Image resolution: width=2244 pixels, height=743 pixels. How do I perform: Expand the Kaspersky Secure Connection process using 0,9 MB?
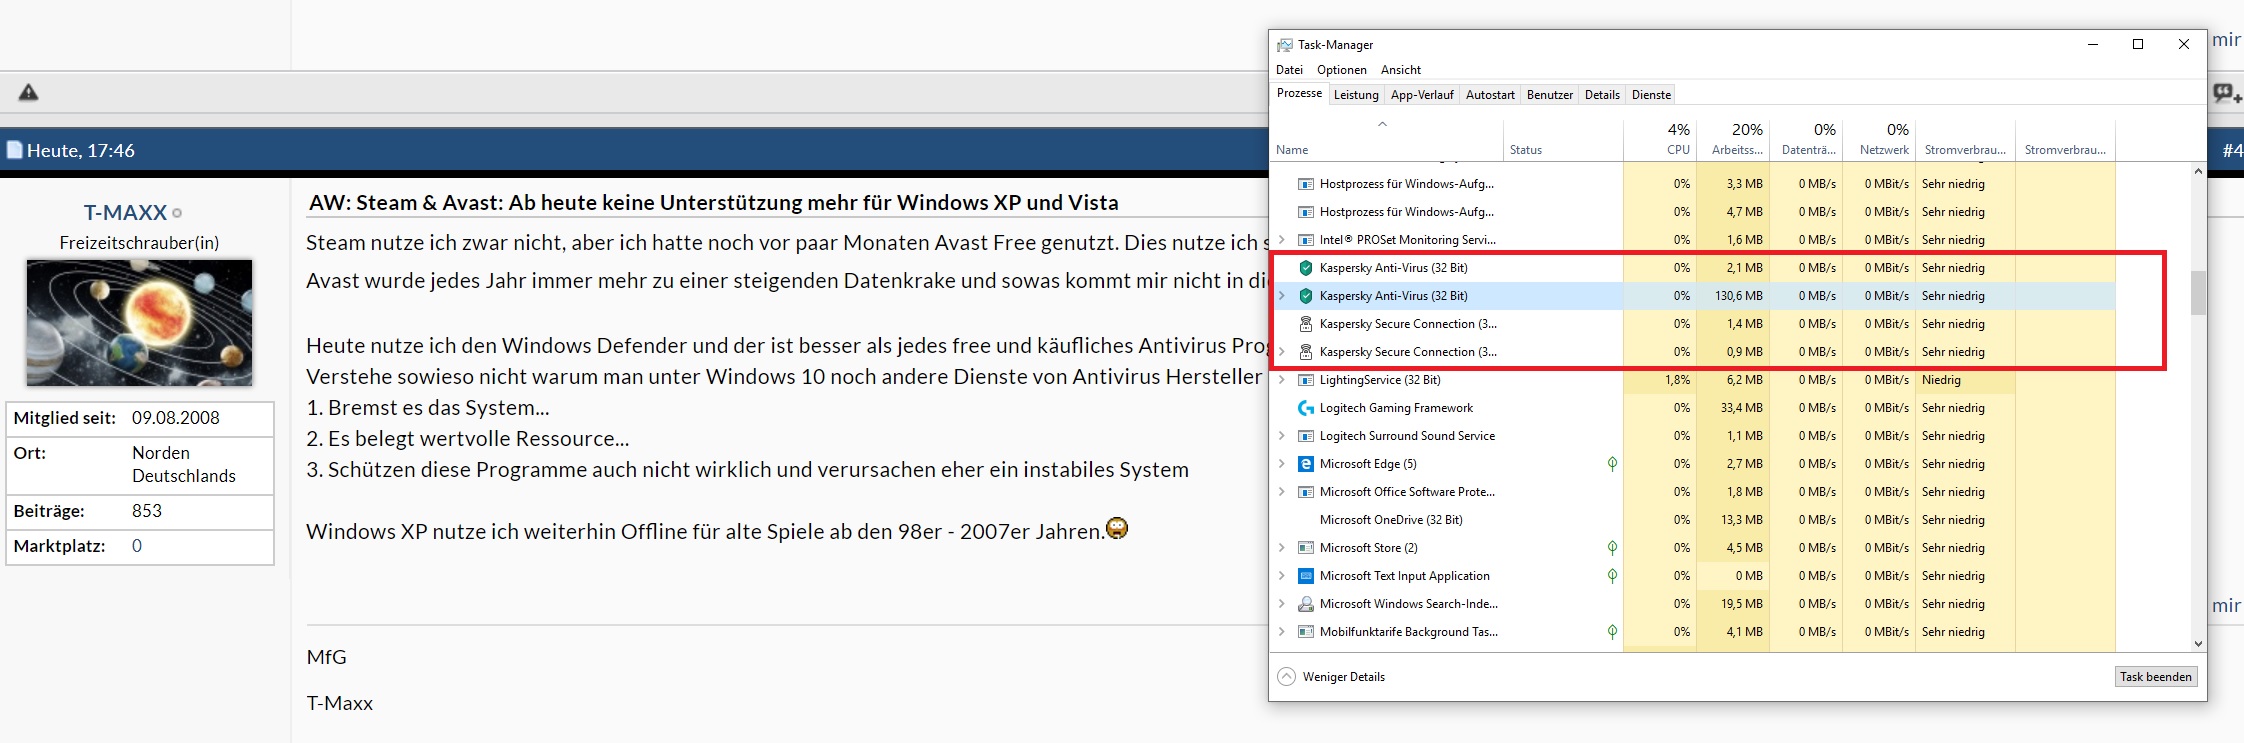tap(1282, 352)
